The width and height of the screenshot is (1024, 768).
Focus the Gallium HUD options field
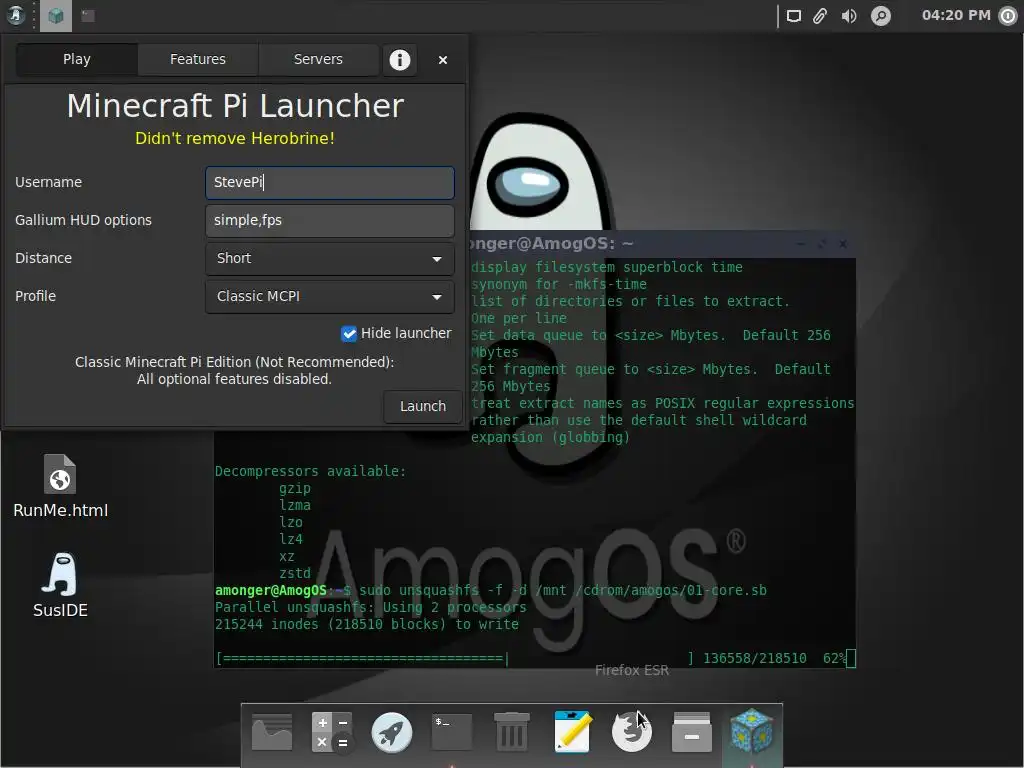pyautogui.click(x=330, y=220)
